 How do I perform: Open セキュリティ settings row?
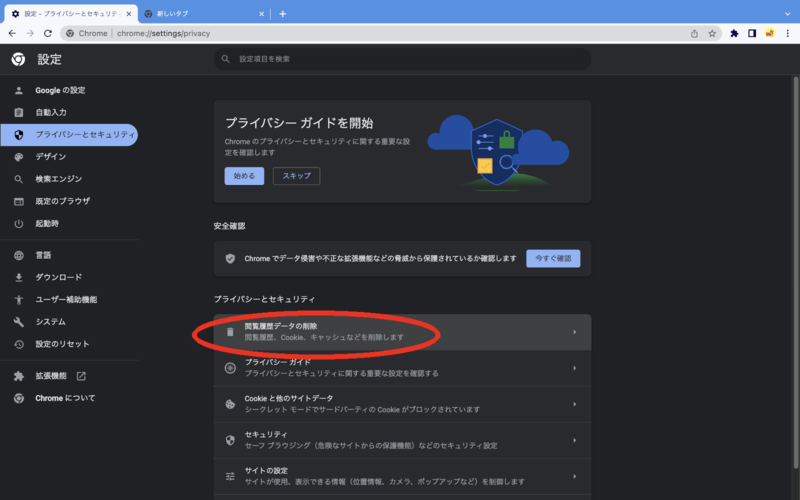[402, 440]
